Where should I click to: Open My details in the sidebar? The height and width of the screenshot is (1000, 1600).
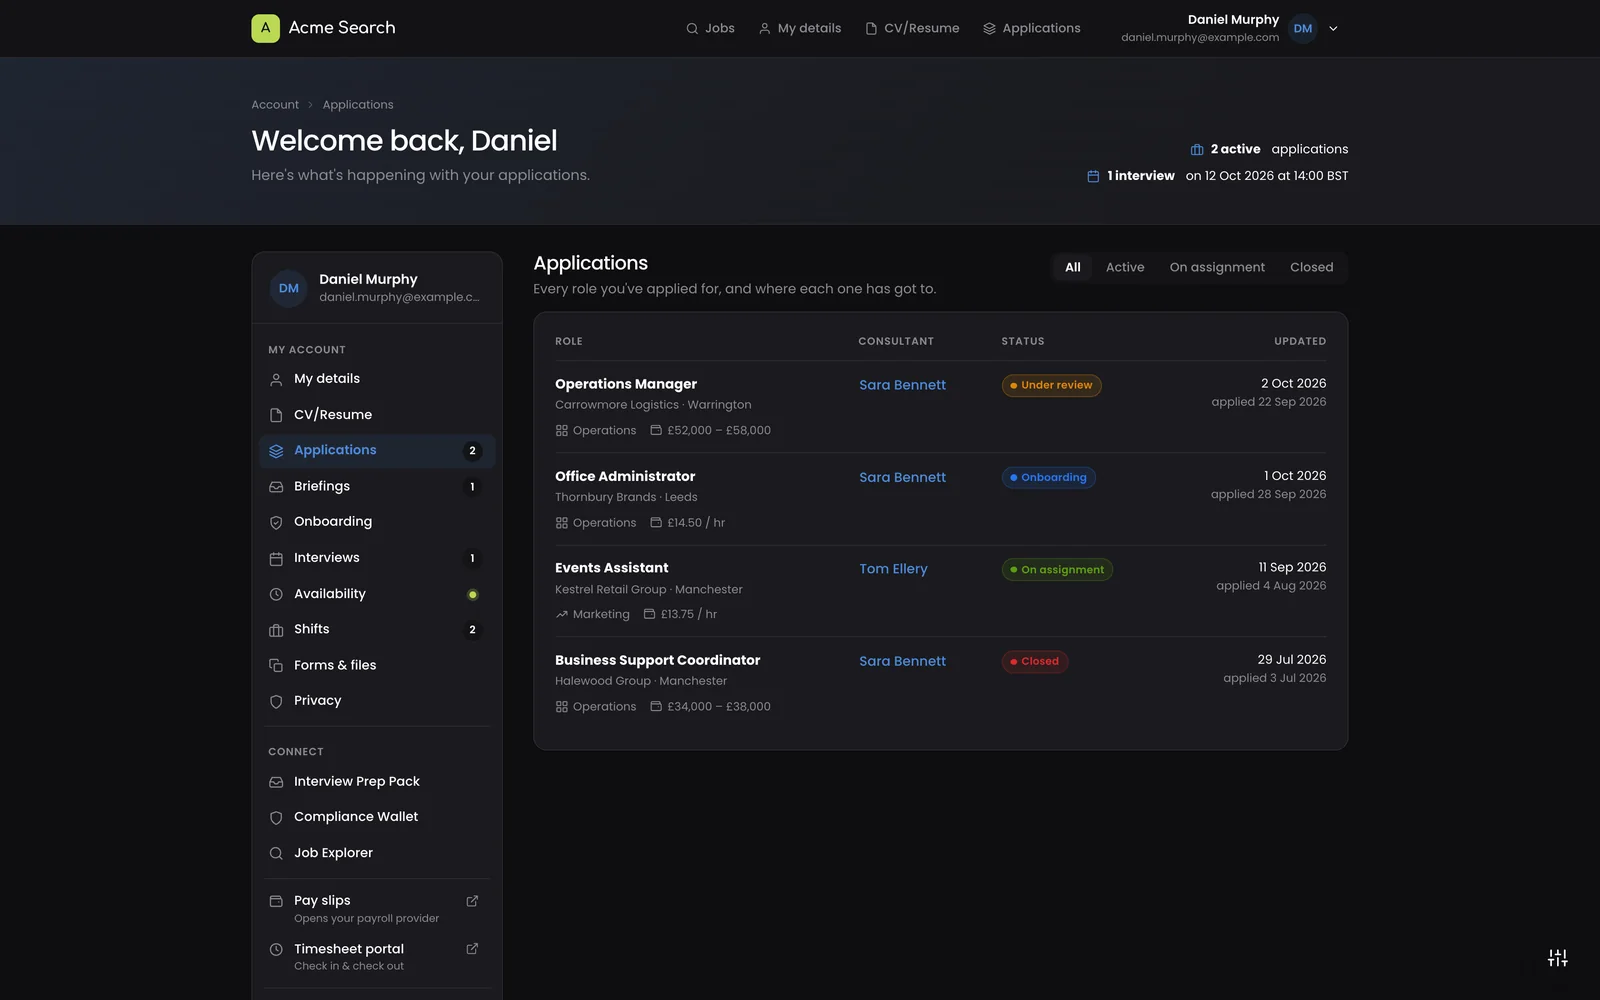point(377,379)
